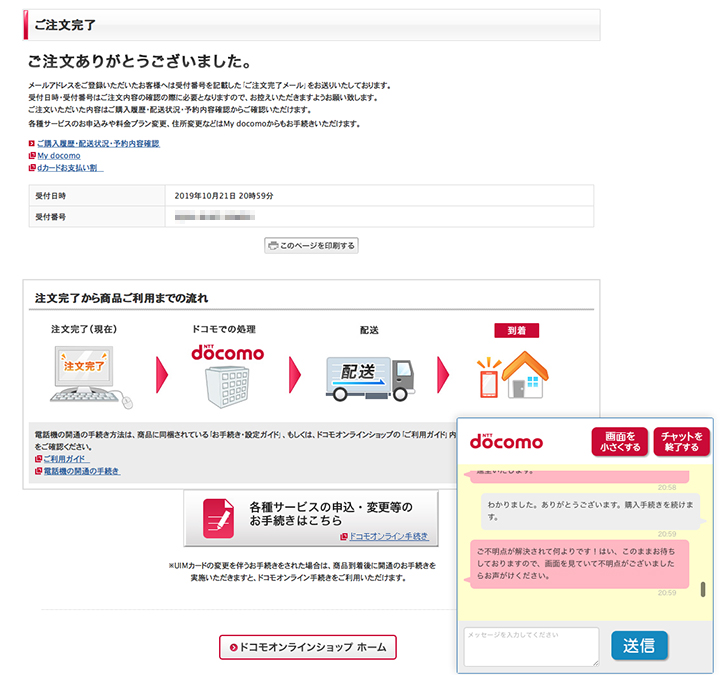Viewport: 720px width, 675px height.
Task: Click the arrow icon before ご購入履歴 link
Action: point(32,144)
